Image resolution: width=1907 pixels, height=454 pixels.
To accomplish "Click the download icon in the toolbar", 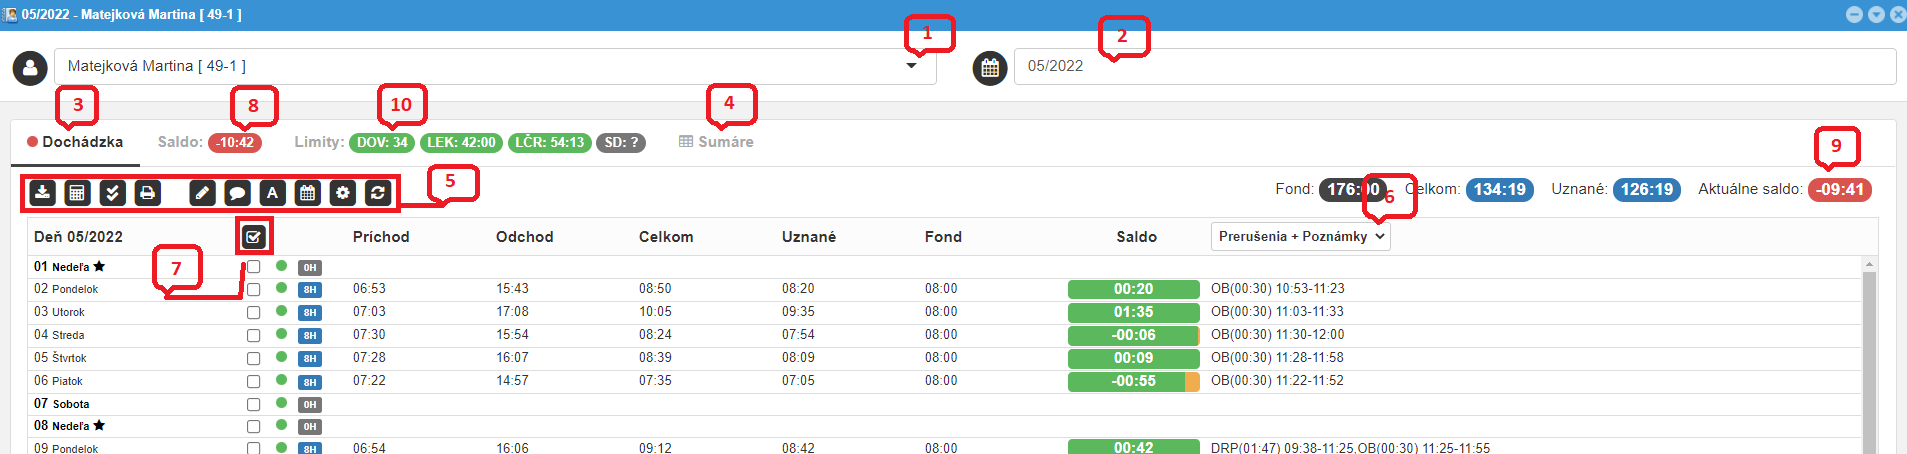I will pos(42,193).
